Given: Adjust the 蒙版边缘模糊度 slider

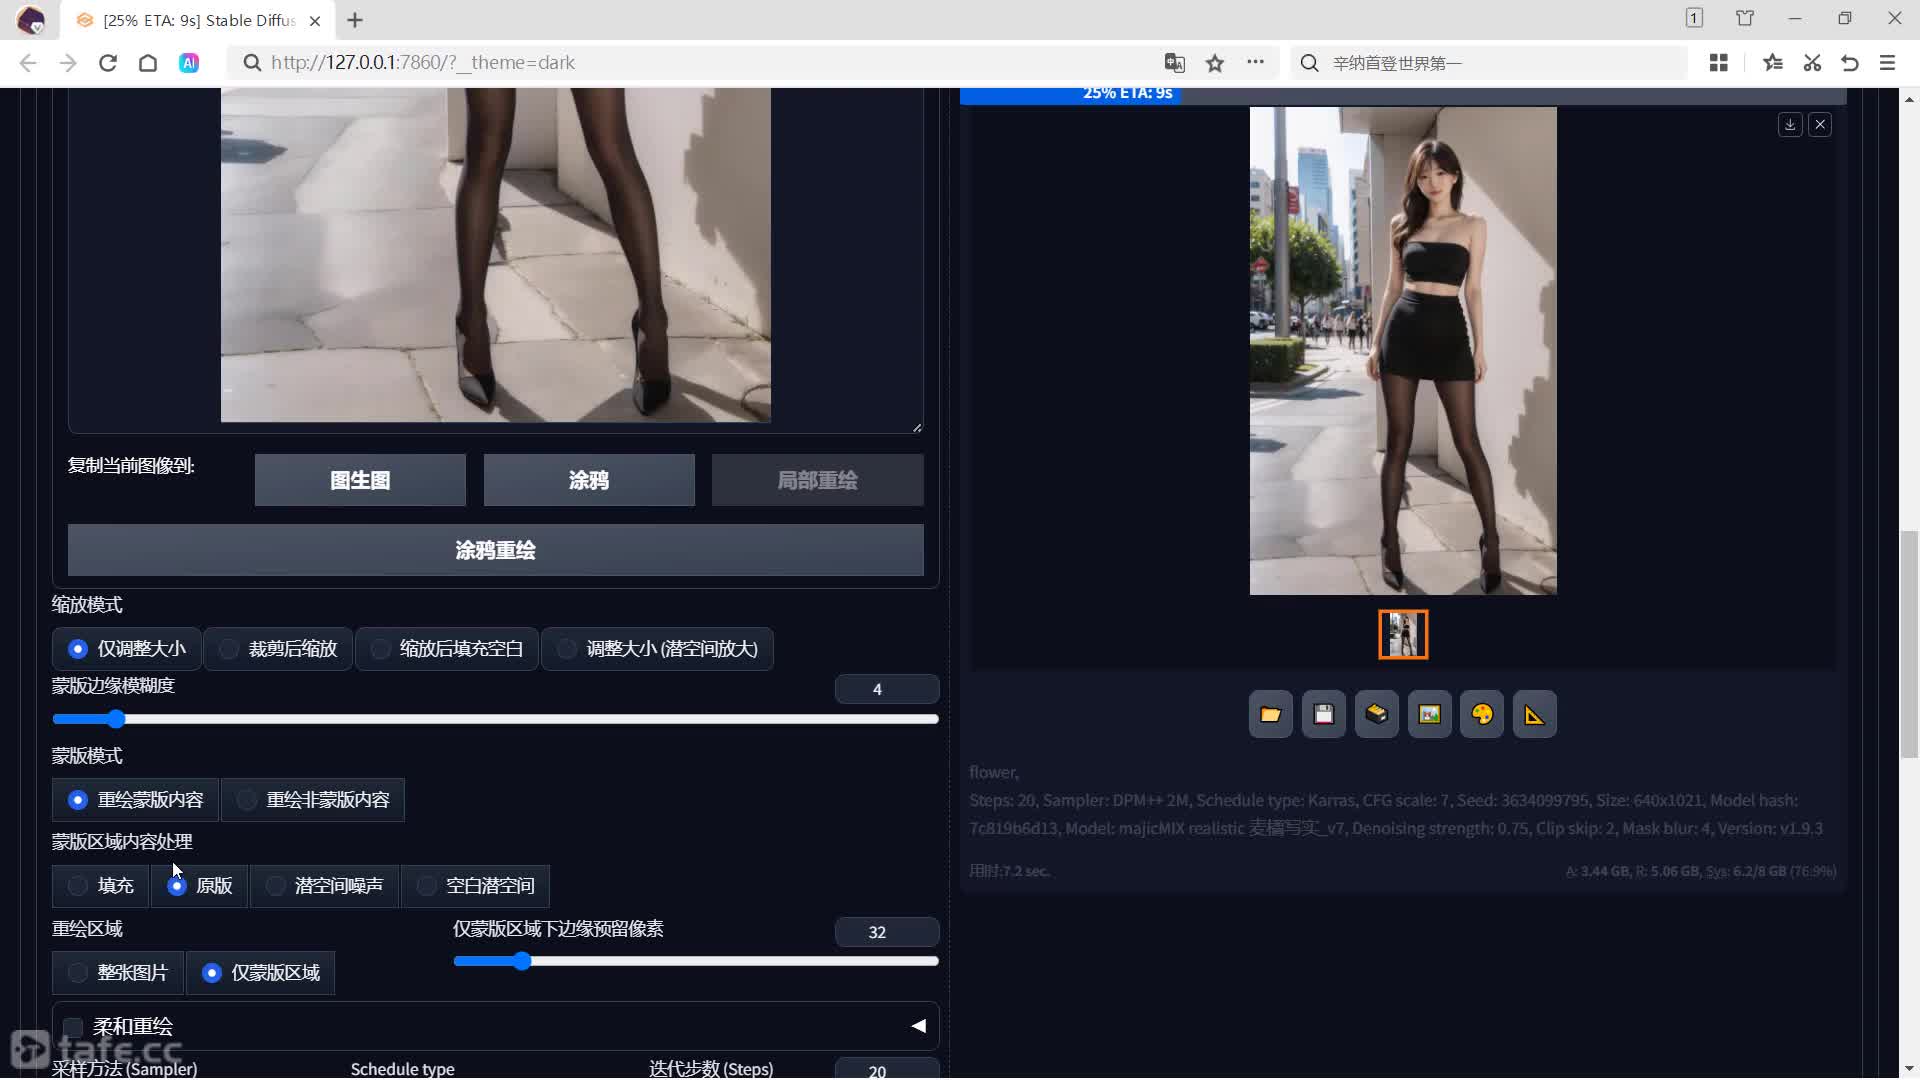Looking at the screenshot, I should (495, 719).
